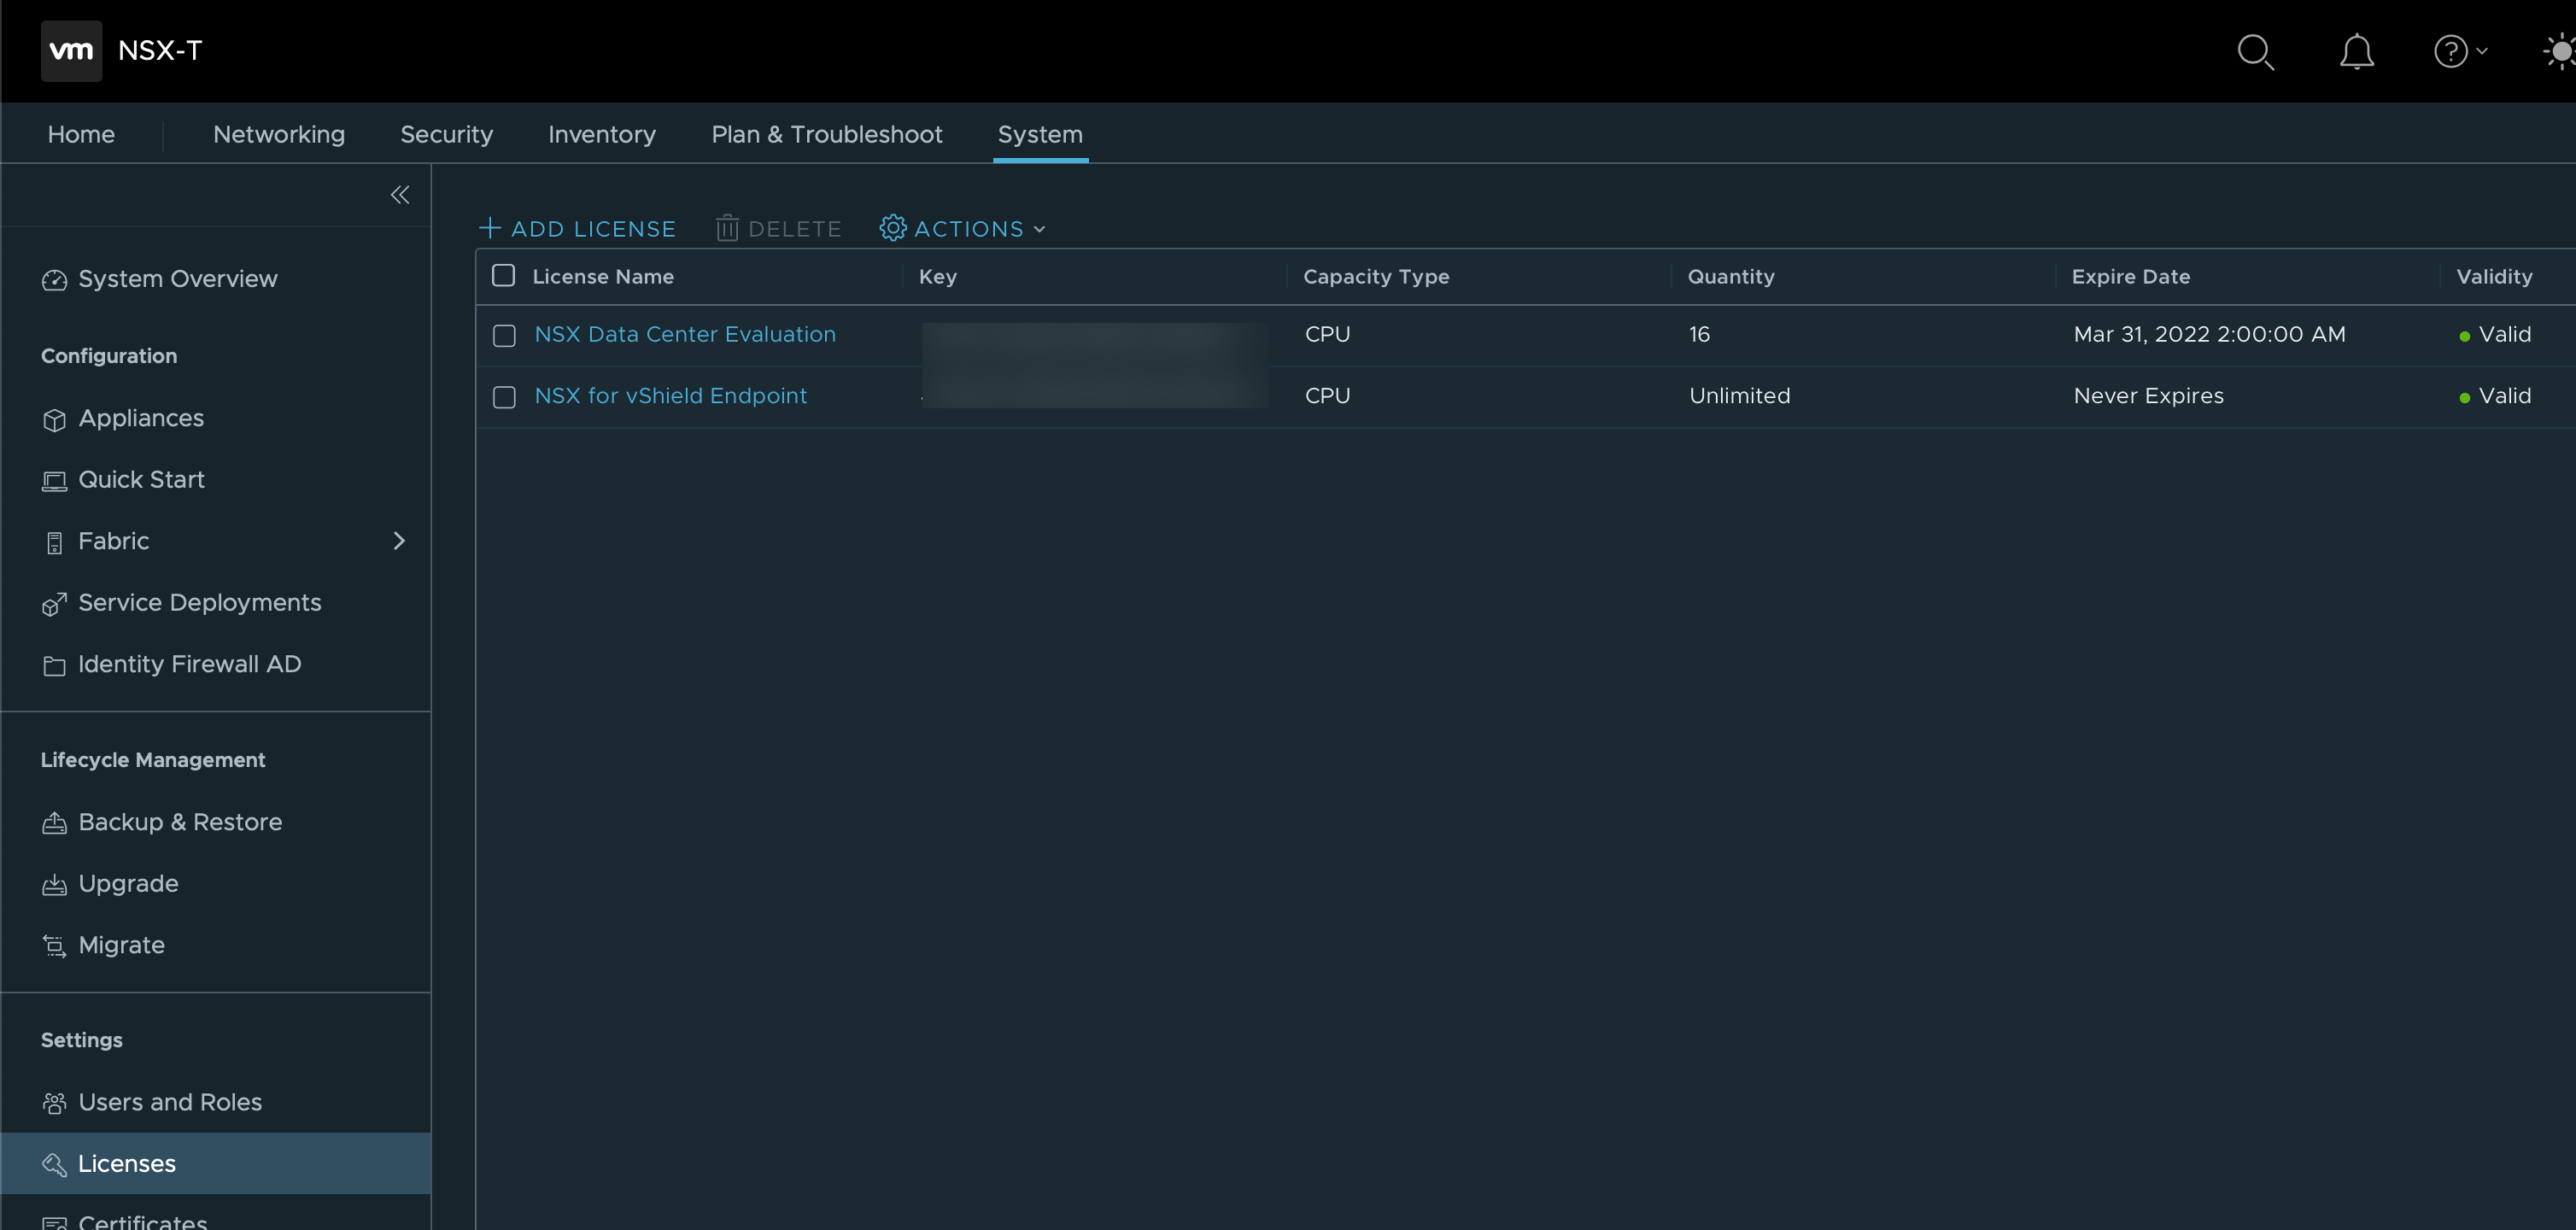Click Valid status of vShield Endpoint row

point(2495,396)
